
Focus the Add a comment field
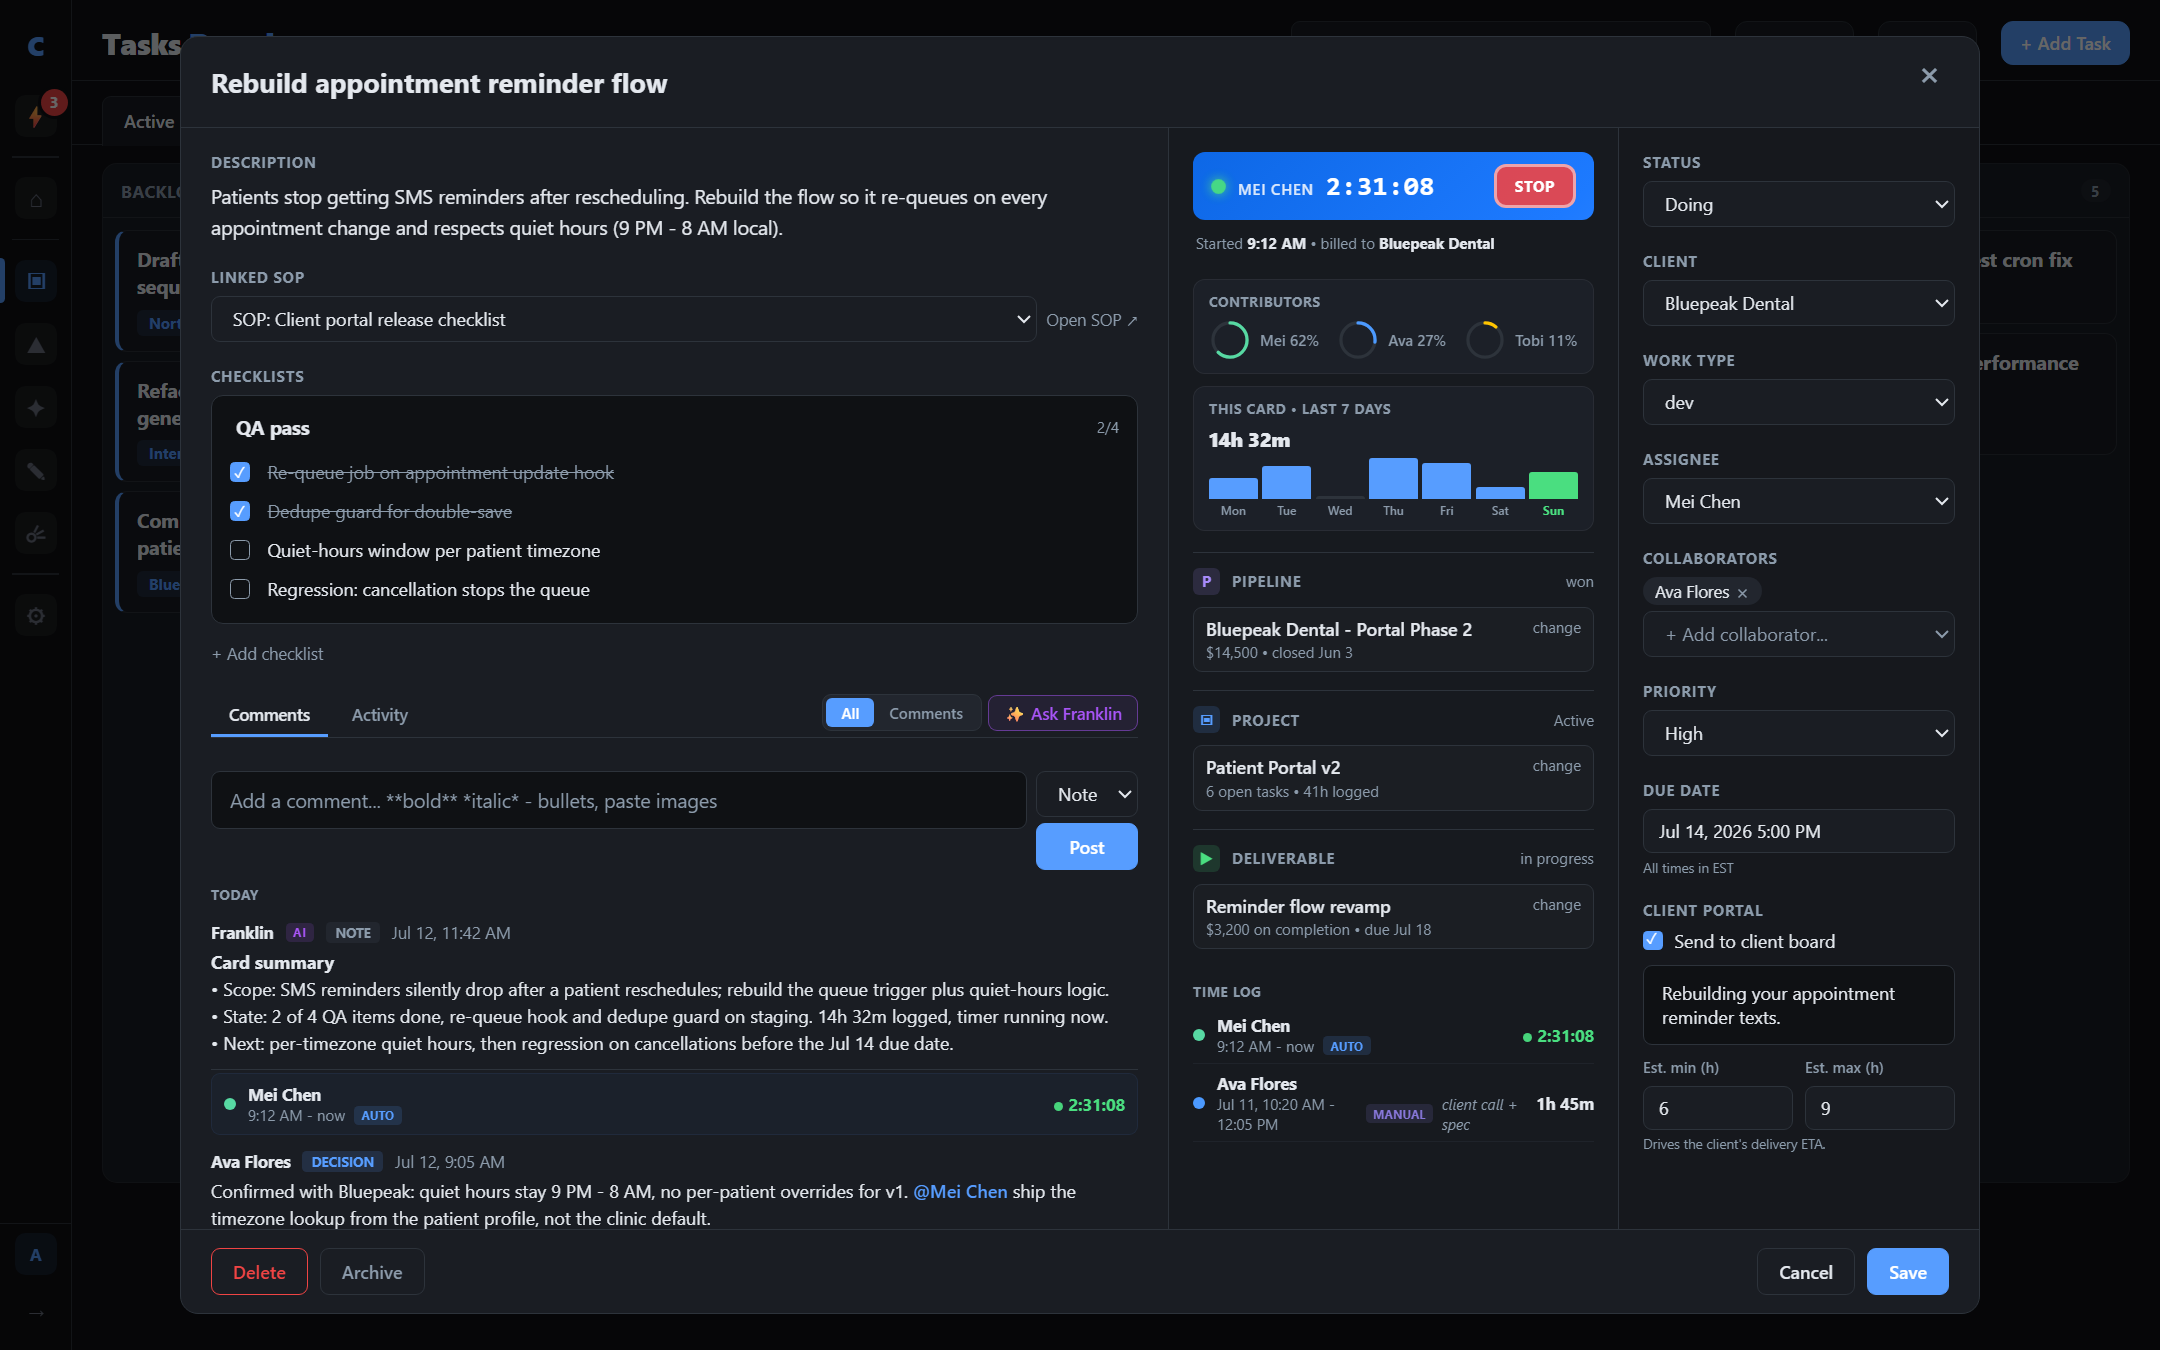click(x=618, y=800)
